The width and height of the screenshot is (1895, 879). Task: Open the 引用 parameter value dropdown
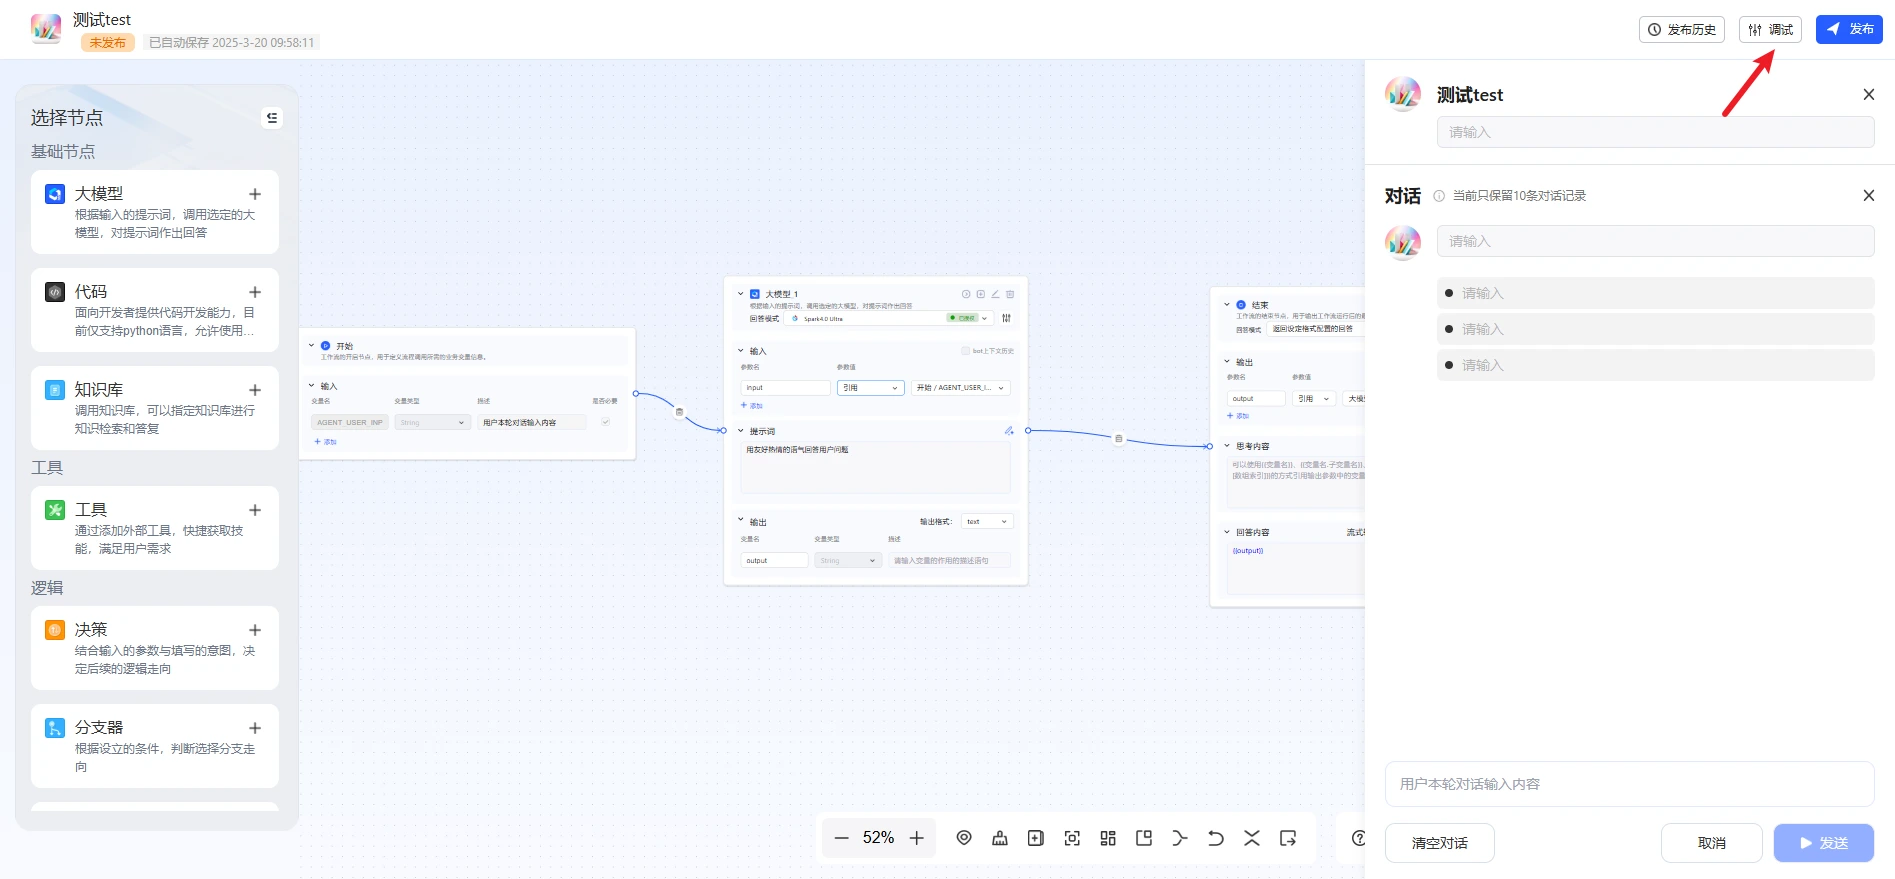coord(870,388)
